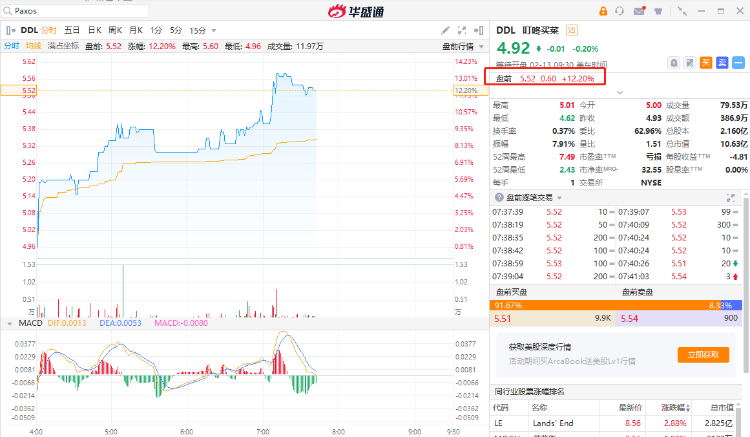750x437 pixels.
Task: Expand the chart to full screen
Action: point(462,31)
